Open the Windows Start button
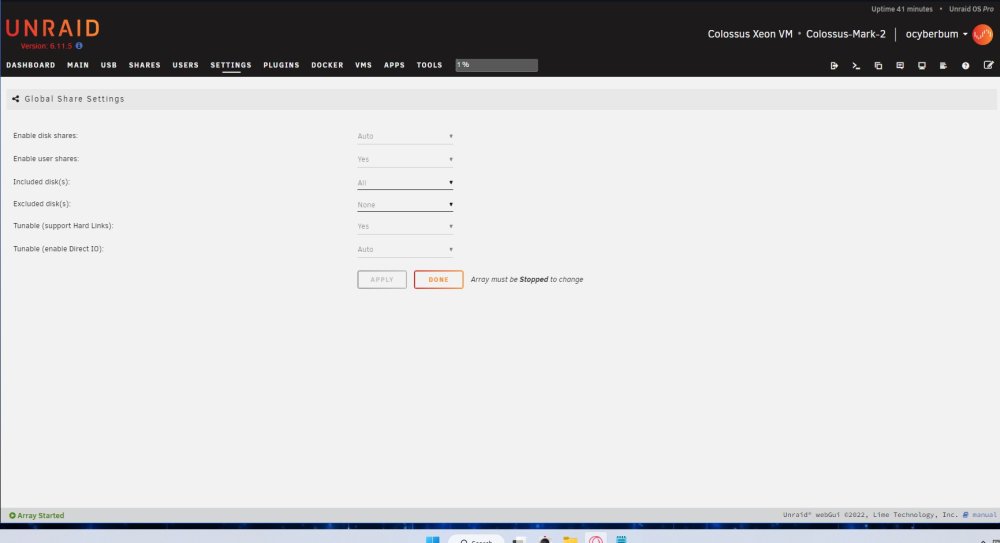The image size is (1000, 543). (x=432, y=540)
